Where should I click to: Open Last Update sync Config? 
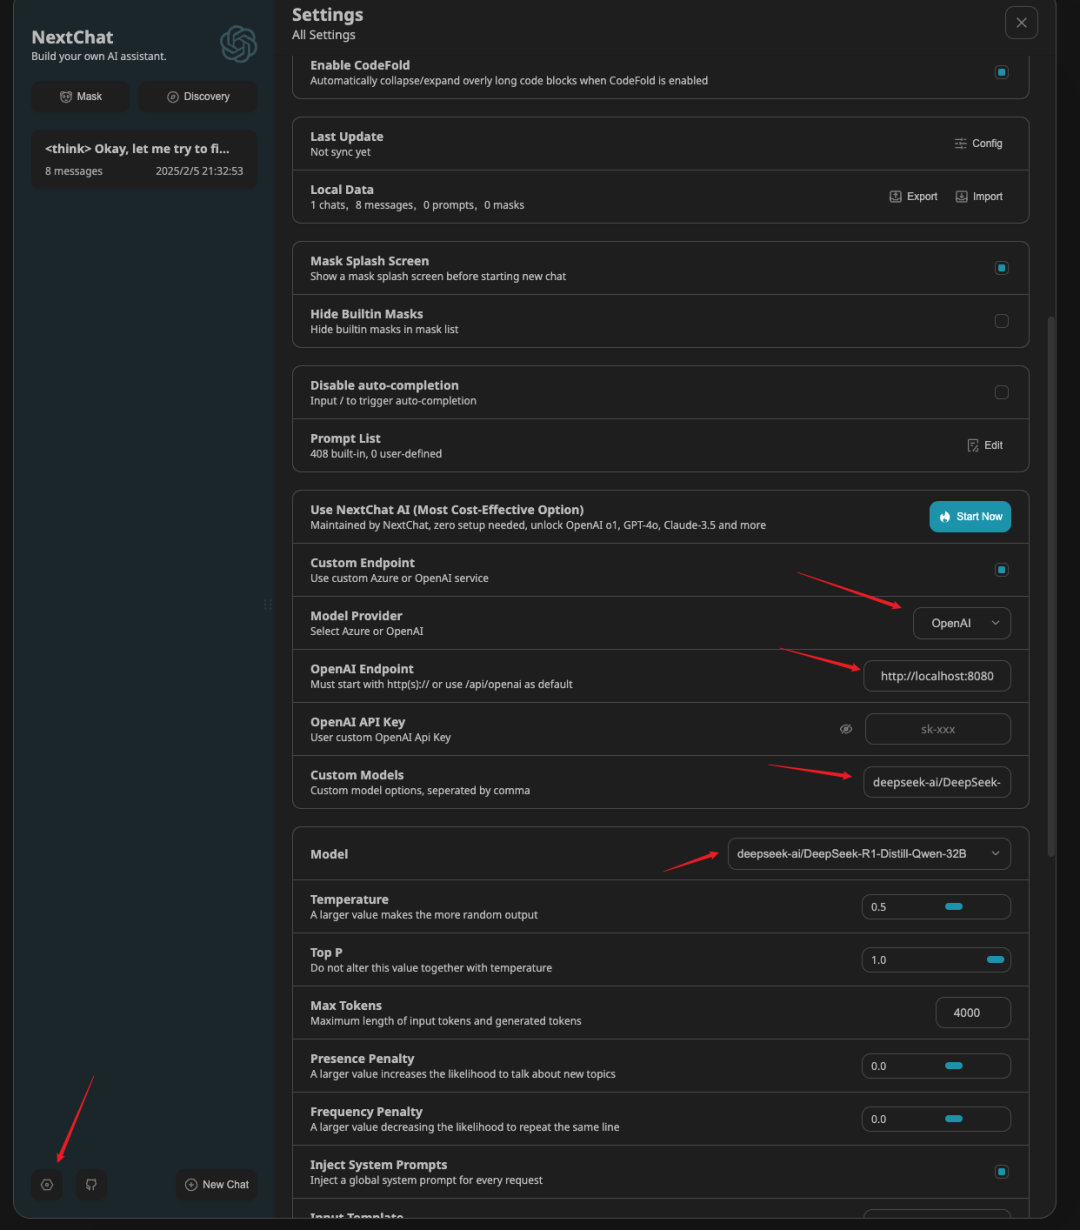click(x=978, y=143)
